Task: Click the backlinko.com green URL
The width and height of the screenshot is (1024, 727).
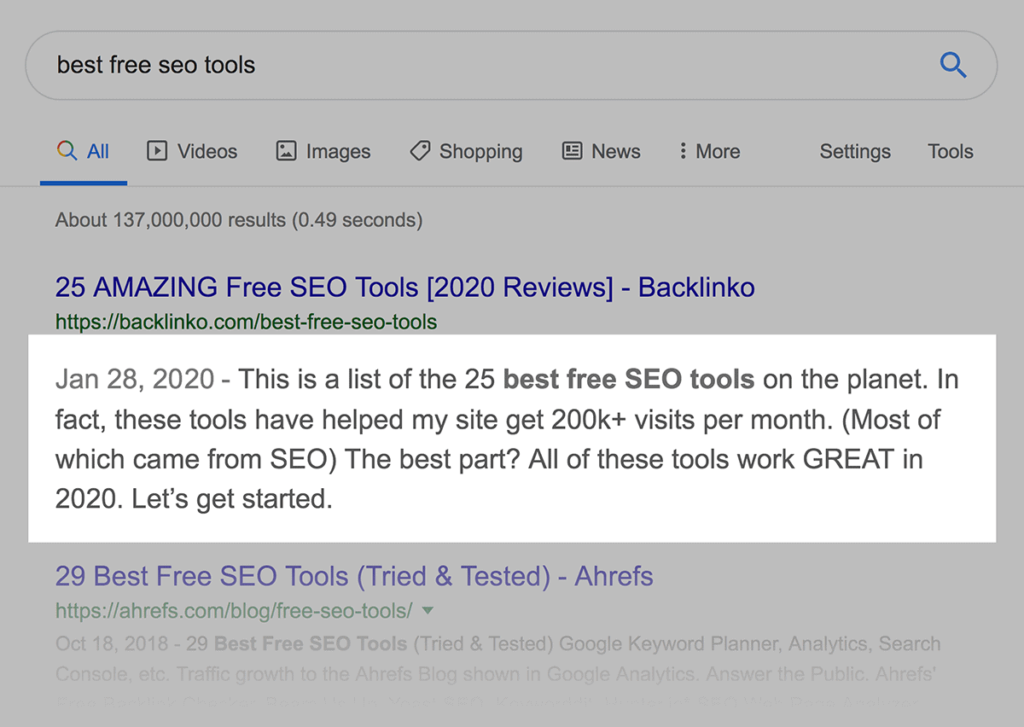Action: (x=245, y=322)
